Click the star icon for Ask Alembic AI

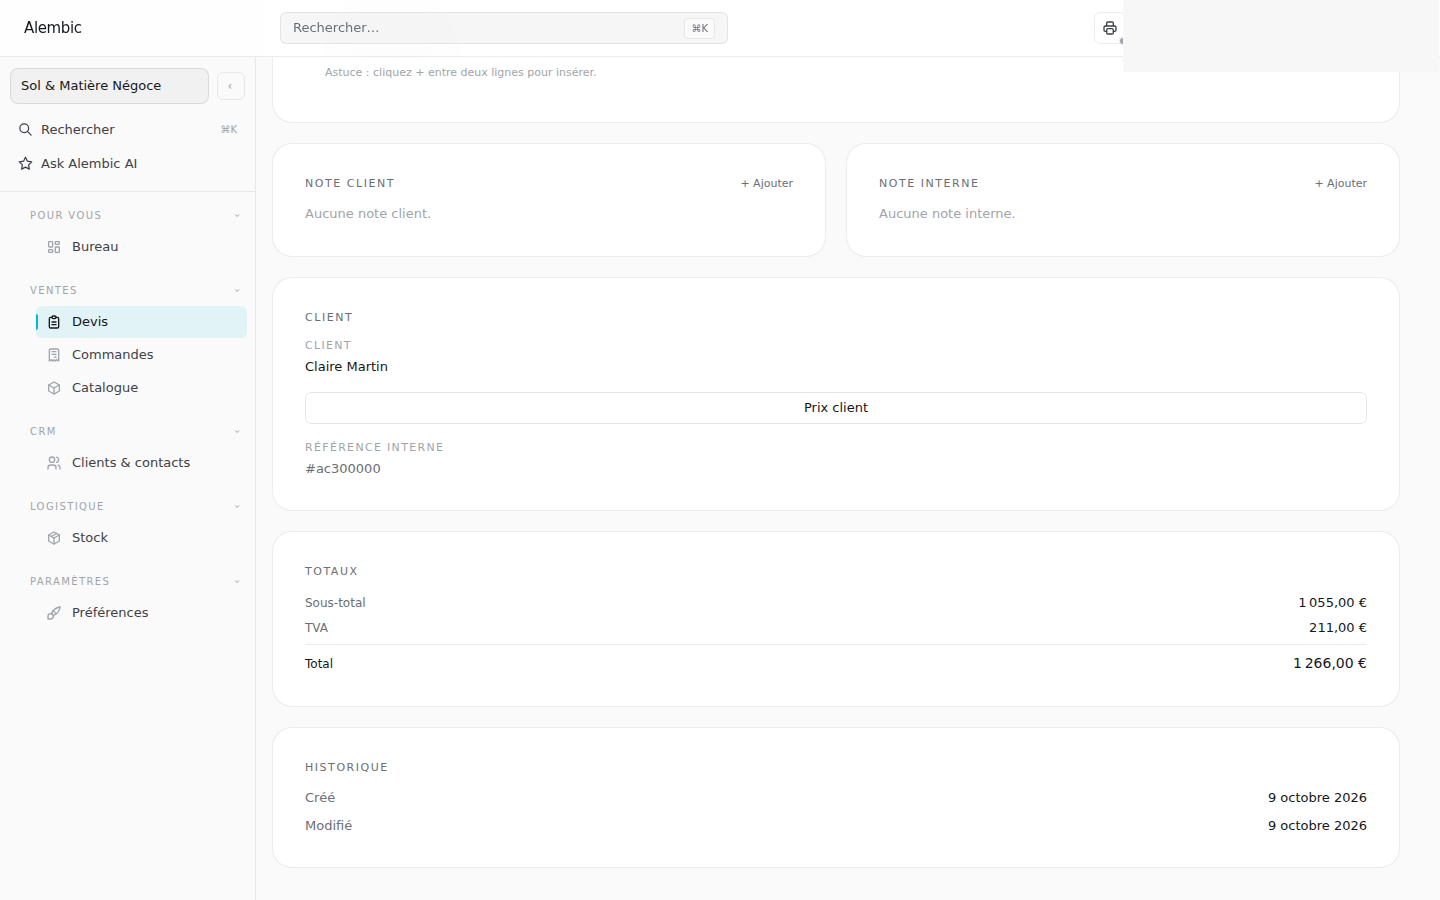pyautogui.click(x=26, y=164)
